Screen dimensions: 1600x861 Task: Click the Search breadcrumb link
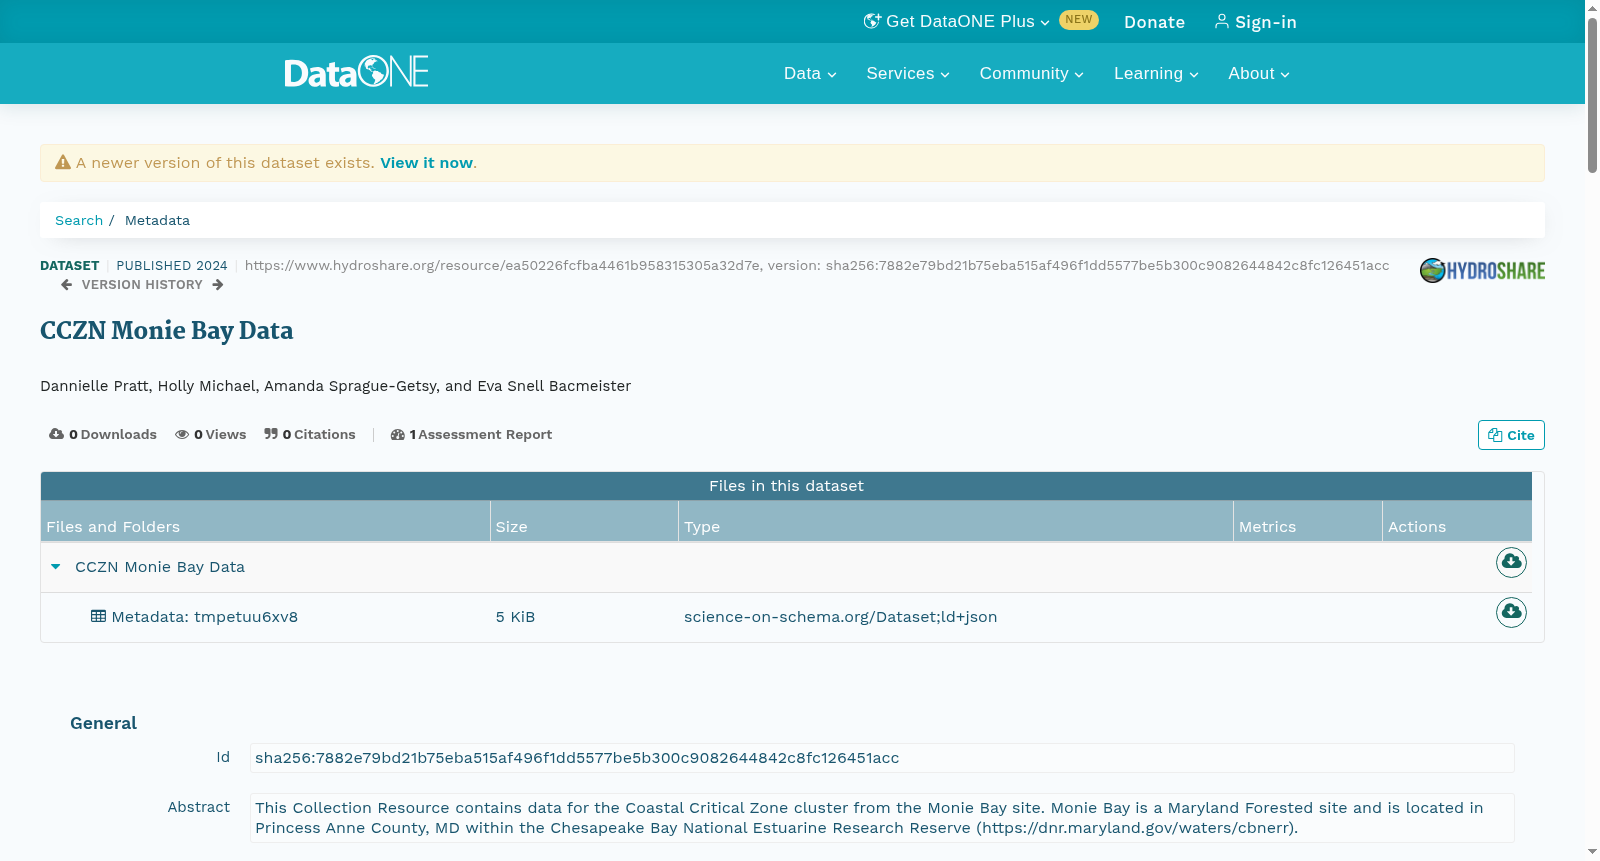[x=79, y=220]
